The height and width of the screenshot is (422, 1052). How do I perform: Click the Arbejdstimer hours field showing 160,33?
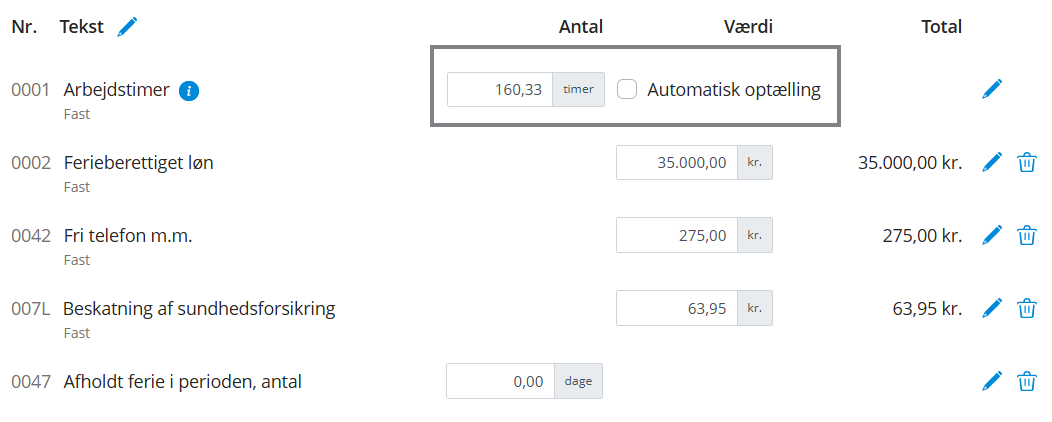pos(499,89)
